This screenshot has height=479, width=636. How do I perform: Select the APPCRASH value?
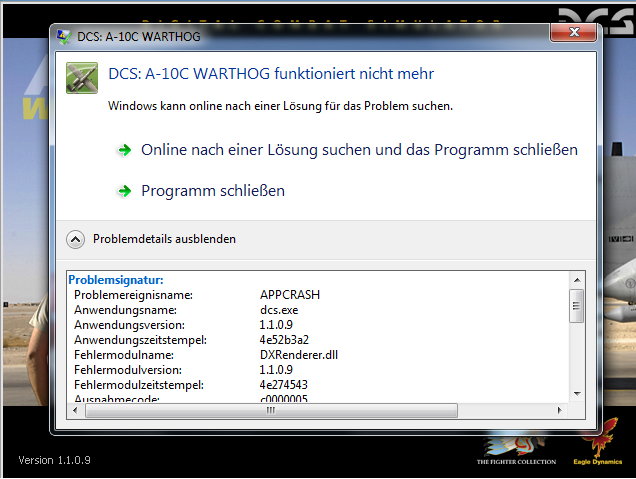[290, 295]
